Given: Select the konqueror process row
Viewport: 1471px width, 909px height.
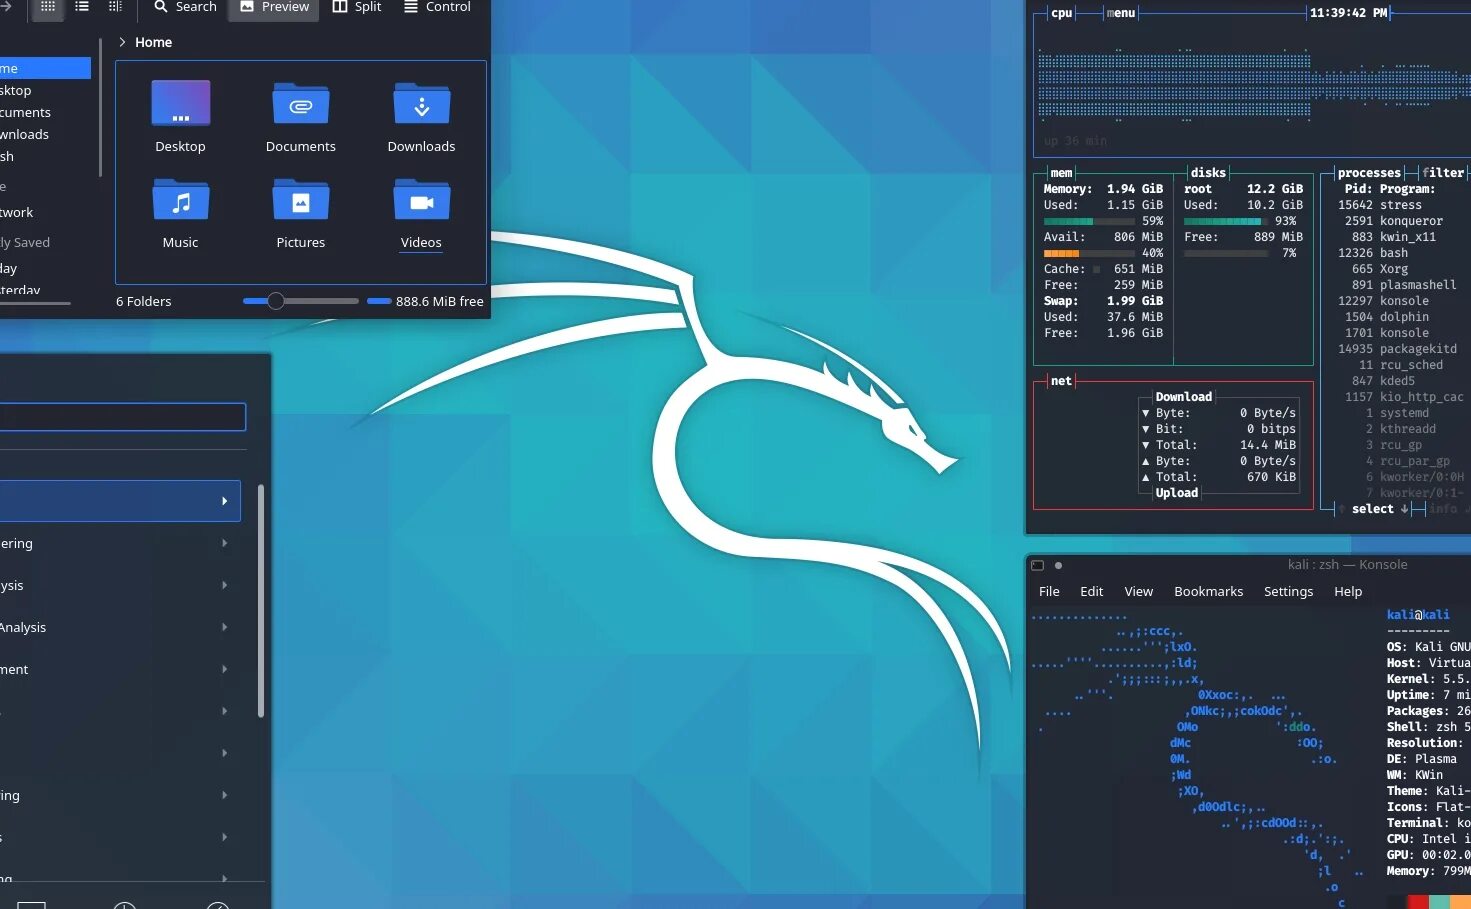Looking at the screenshot, I should coord(1400,221).
